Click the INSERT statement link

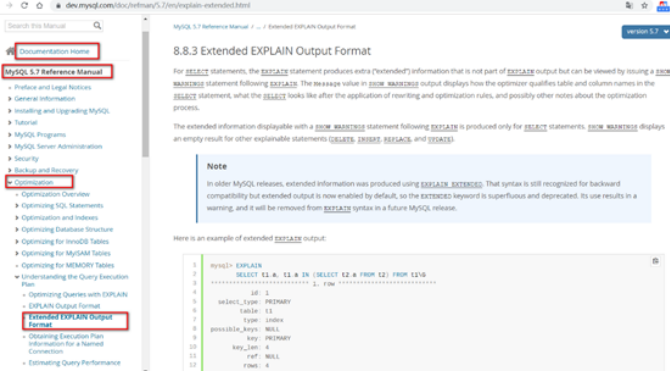click(x=369, y=139)
